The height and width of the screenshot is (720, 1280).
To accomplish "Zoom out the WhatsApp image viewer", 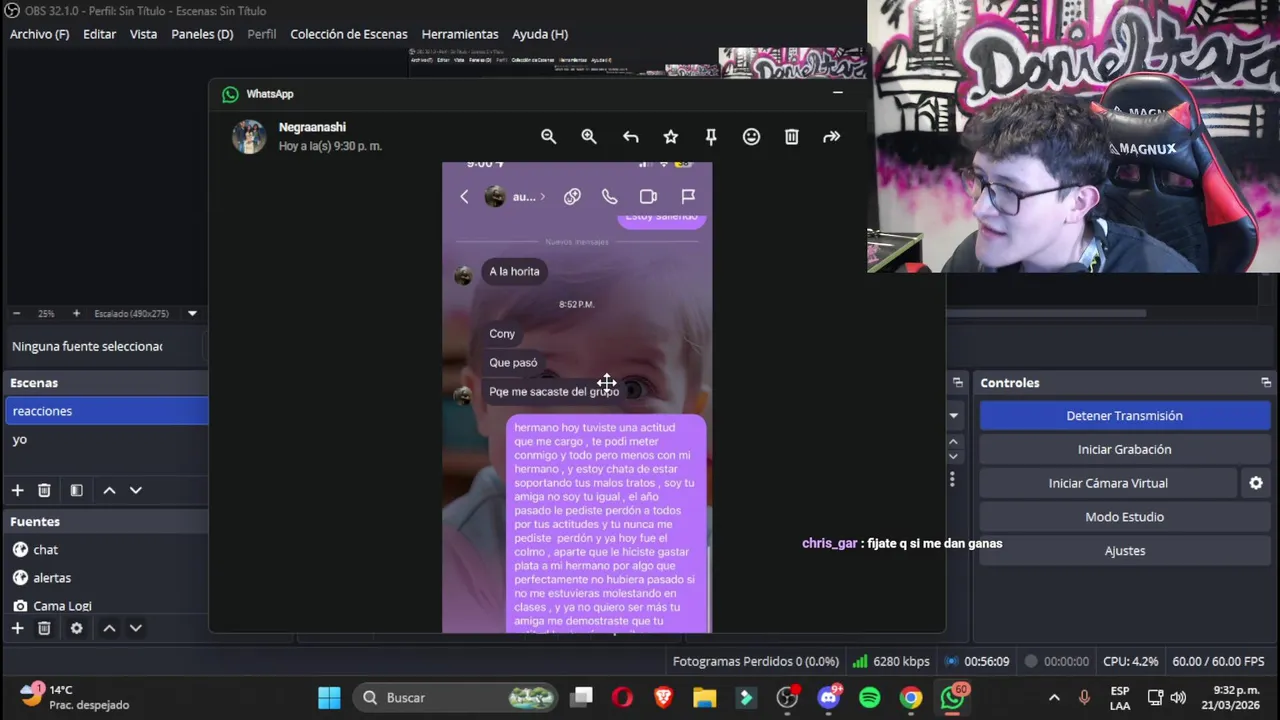I will pyautogui.click(x=548, y=137).
